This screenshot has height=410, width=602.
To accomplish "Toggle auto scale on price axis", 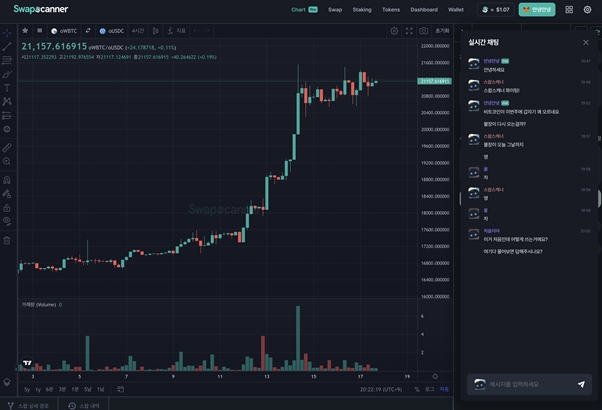I will (x=445, y=389).
